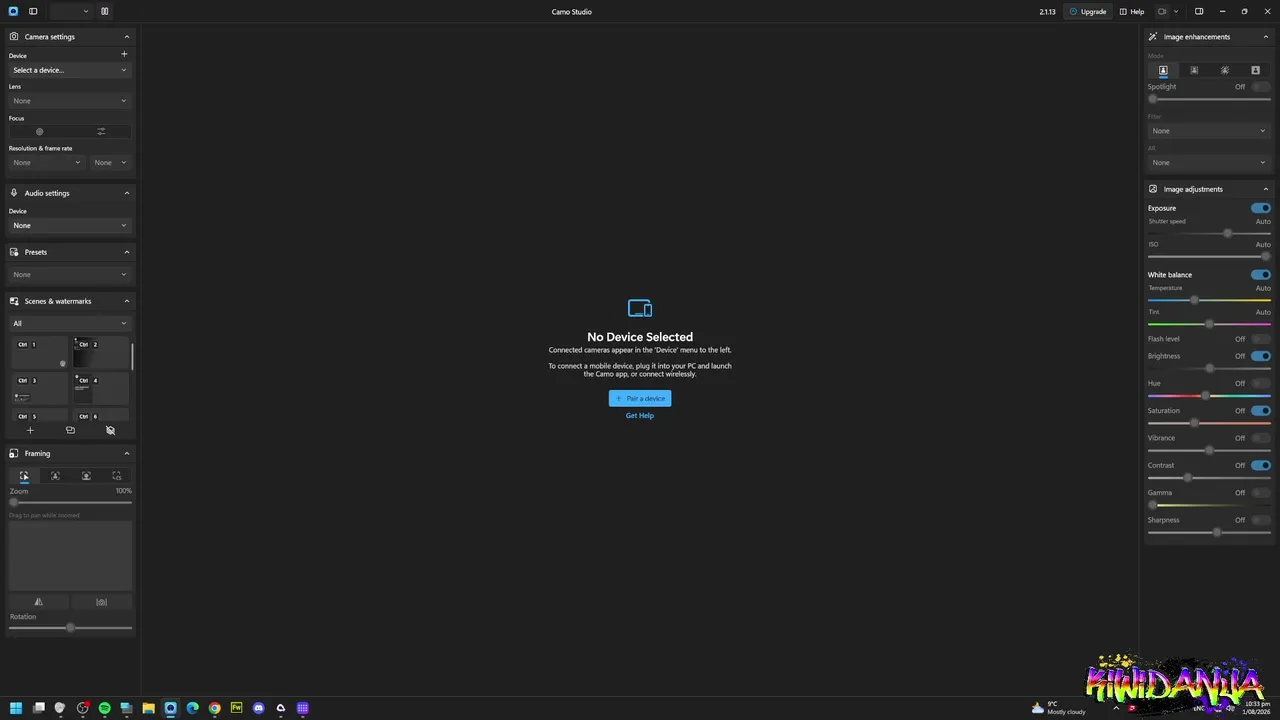Click the pause video icon in the top bar
1280x720 pixels.
105,11
